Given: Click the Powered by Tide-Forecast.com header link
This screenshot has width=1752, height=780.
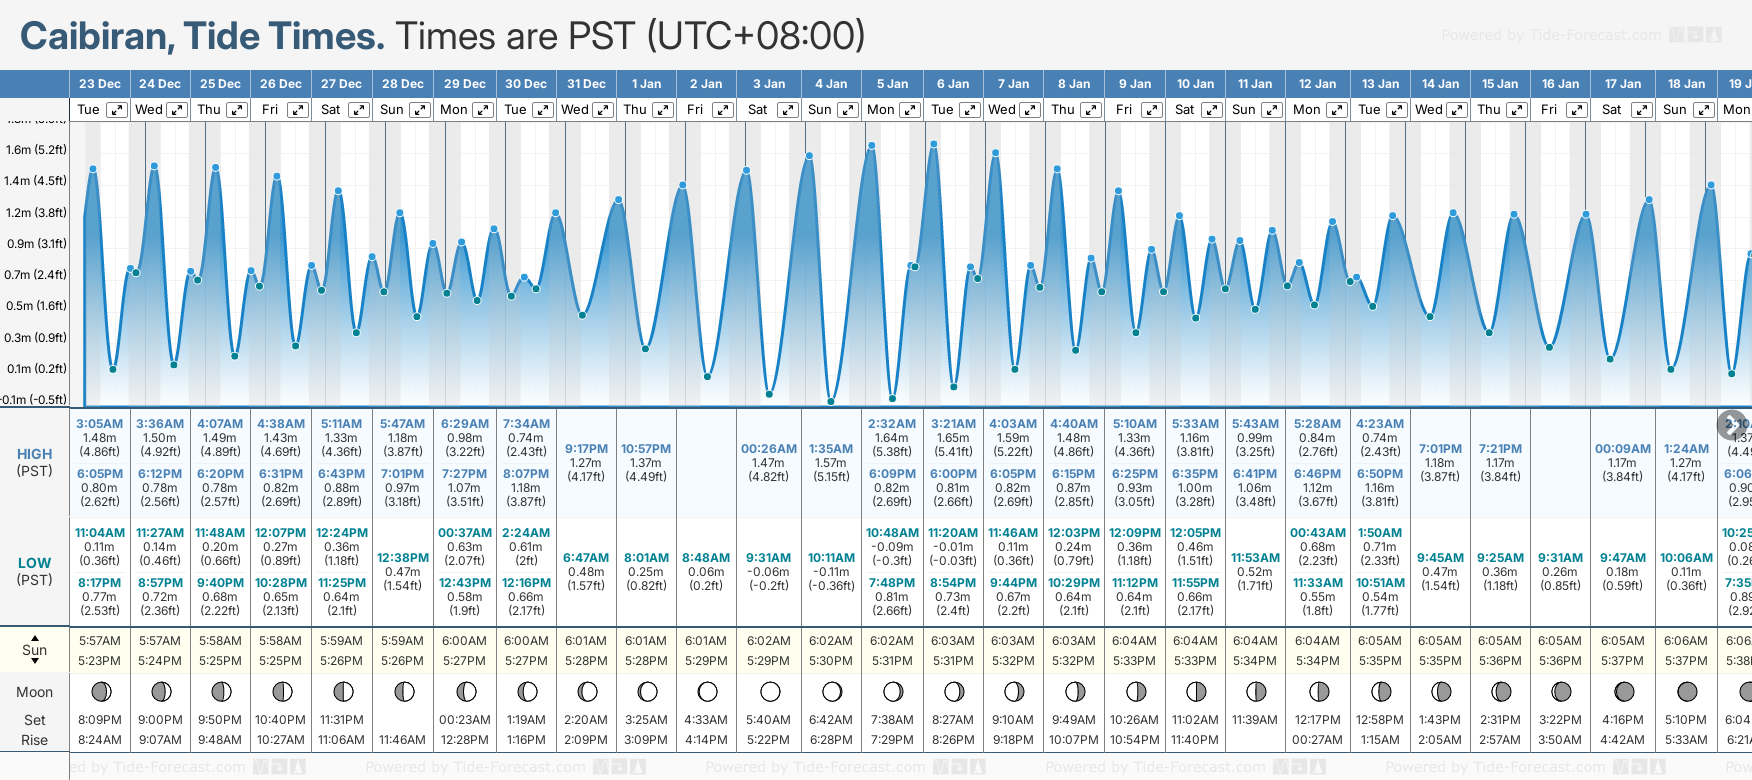Looking at the screenshot, I should (x=1550, y=36).
